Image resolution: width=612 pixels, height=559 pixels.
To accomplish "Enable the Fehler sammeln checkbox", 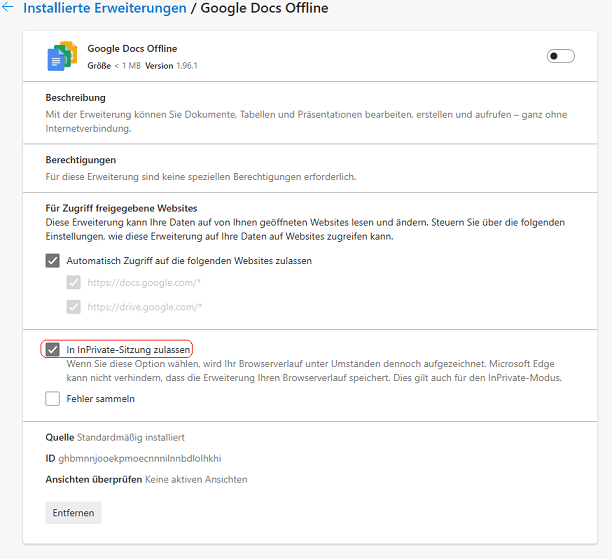I will (52, 399).
